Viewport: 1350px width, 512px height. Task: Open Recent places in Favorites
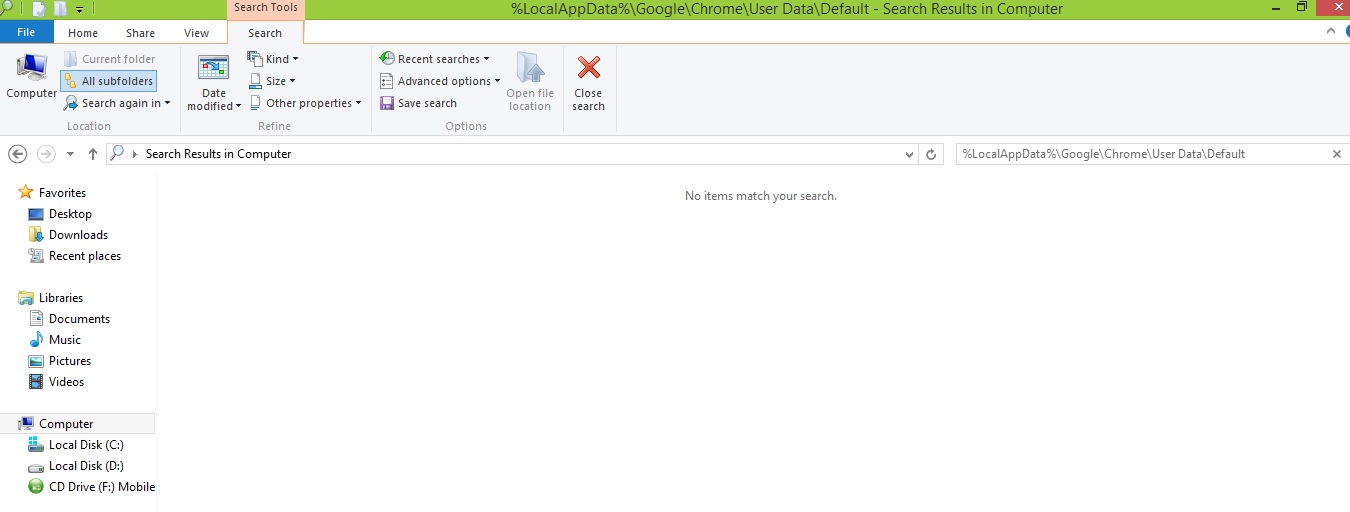[x=85, y=256]
